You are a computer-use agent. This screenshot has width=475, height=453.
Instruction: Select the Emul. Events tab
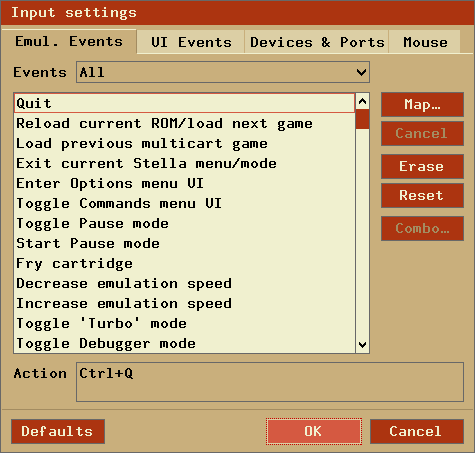(x=69, y=42)
